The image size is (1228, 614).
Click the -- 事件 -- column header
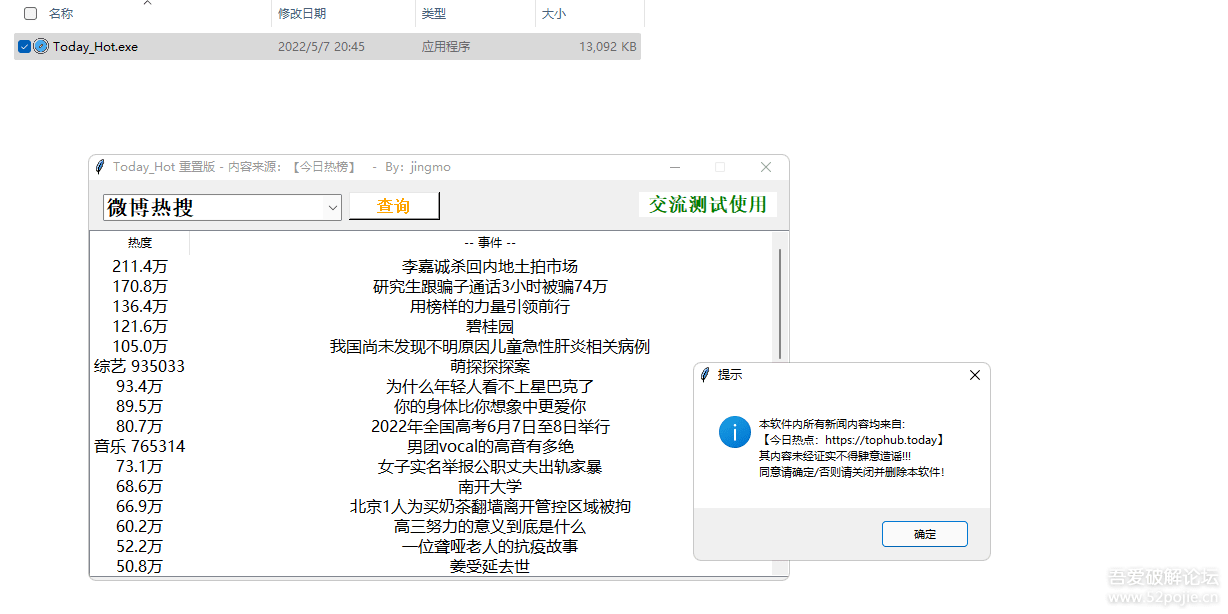point(490,242)
